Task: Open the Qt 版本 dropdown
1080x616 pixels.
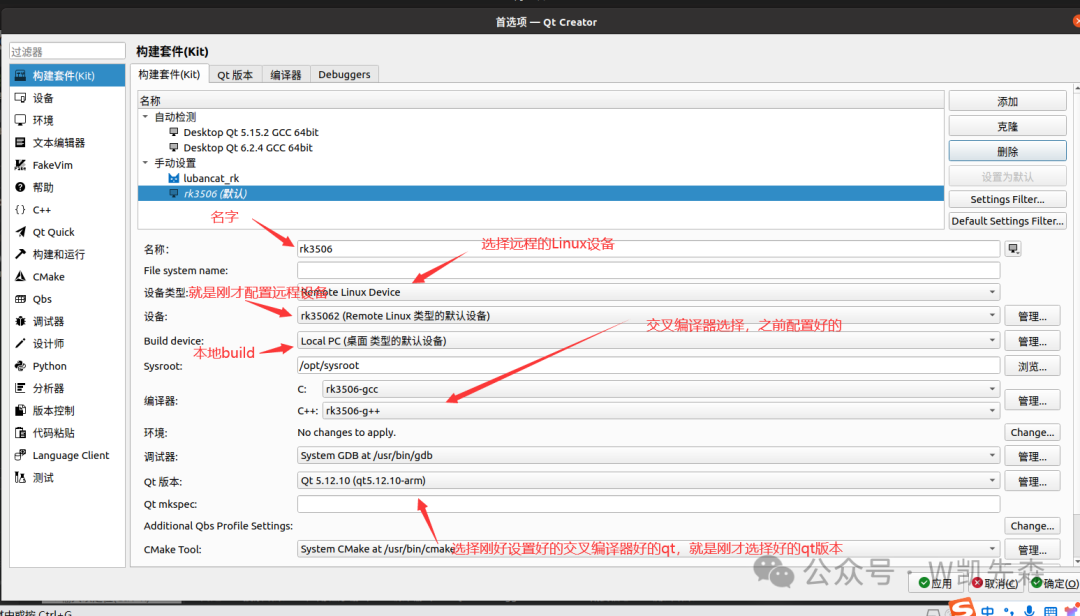Action: click(x=648, y=480)
